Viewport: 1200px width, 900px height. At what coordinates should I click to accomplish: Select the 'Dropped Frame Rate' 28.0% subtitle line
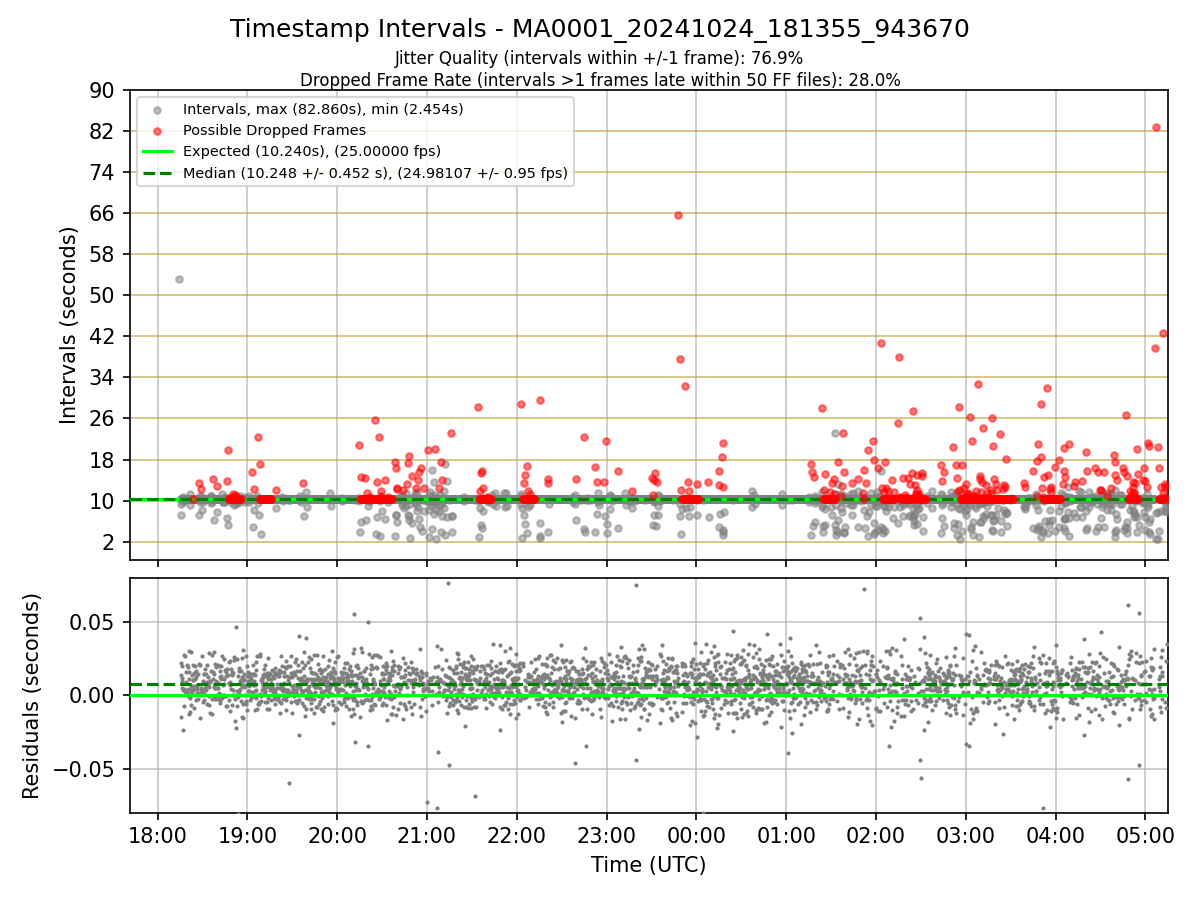pyautogui.click(x=600, y=80)
